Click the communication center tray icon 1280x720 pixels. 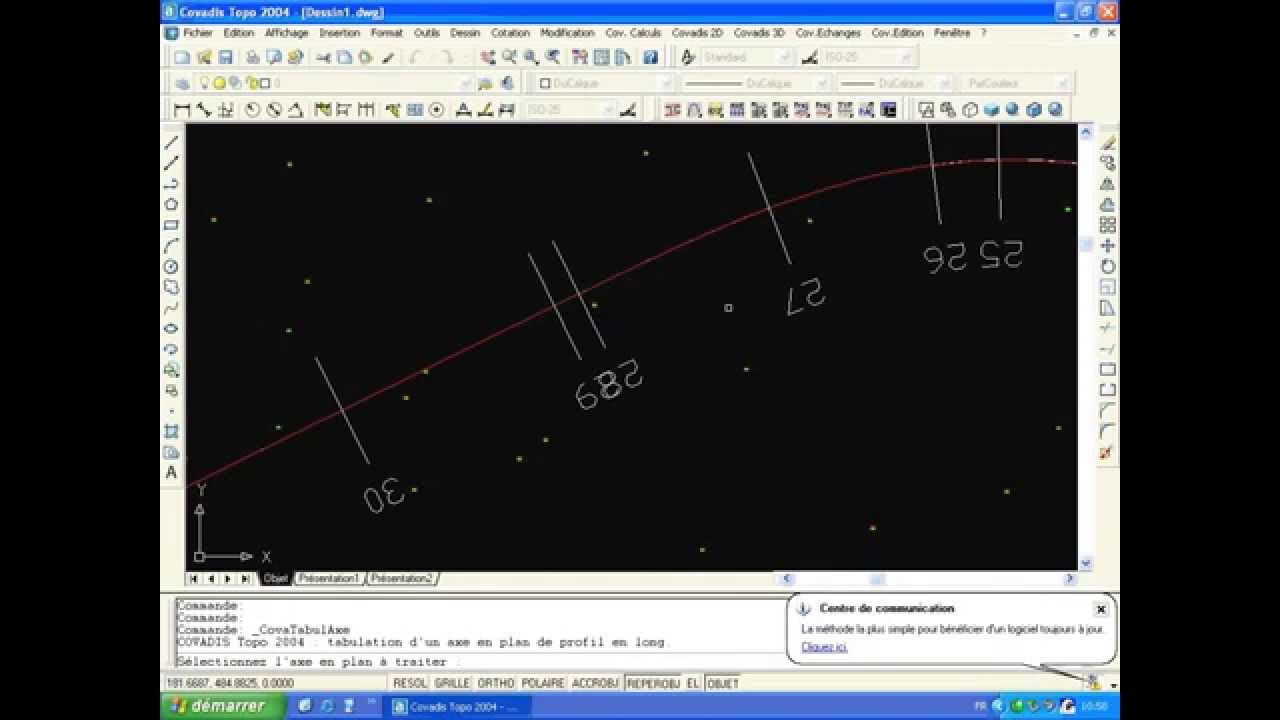click(1094, 683)
